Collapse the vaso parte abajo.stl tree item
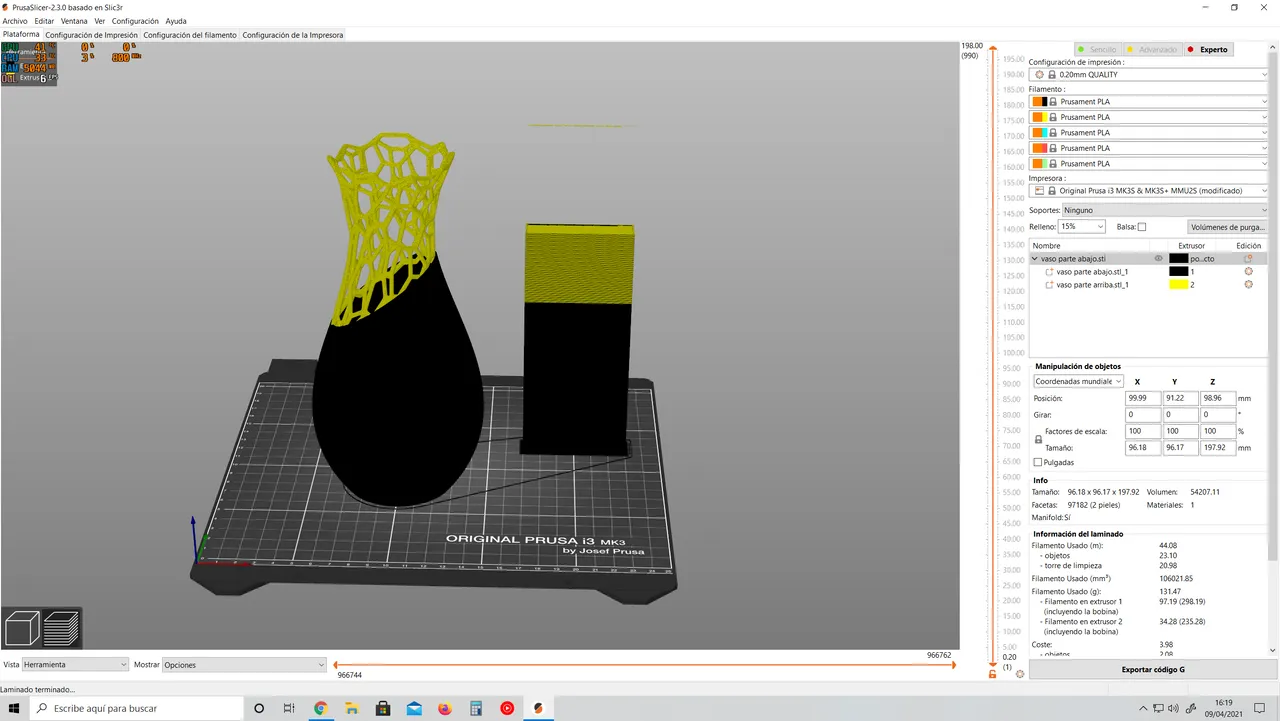1280x721 pixels. 1035,258
